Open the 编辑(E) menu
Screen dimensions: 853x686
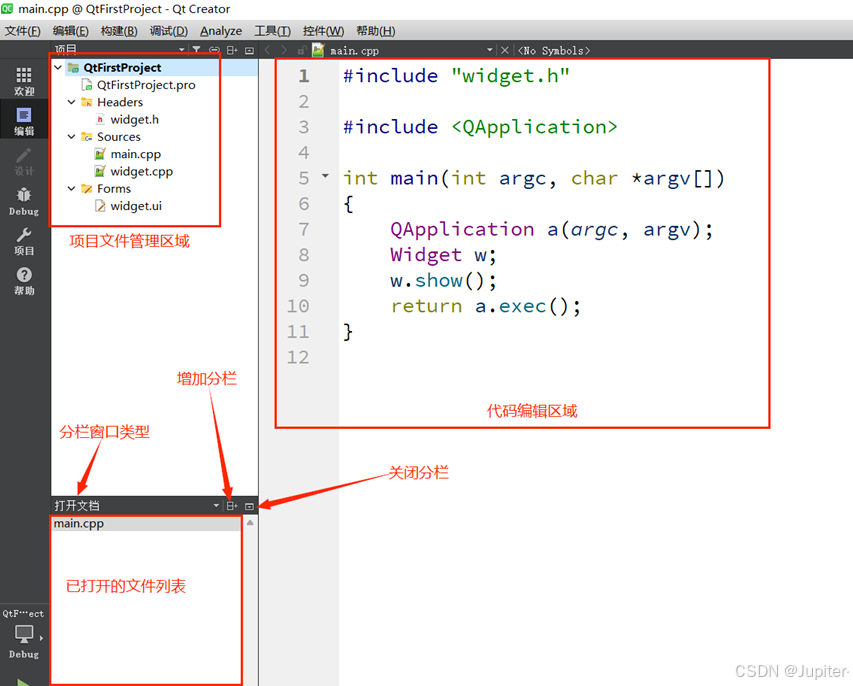(71, 31)
